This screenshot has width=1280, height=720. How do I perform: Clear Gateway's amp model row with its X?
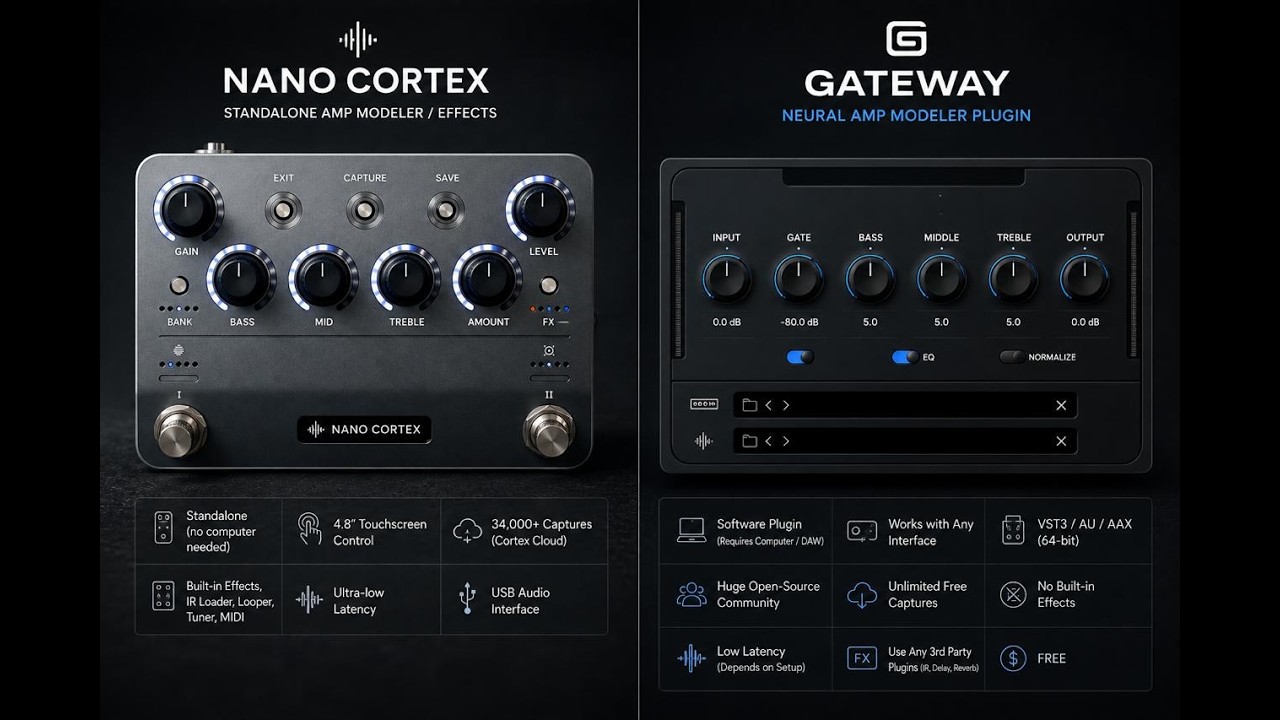(1061, 405)
